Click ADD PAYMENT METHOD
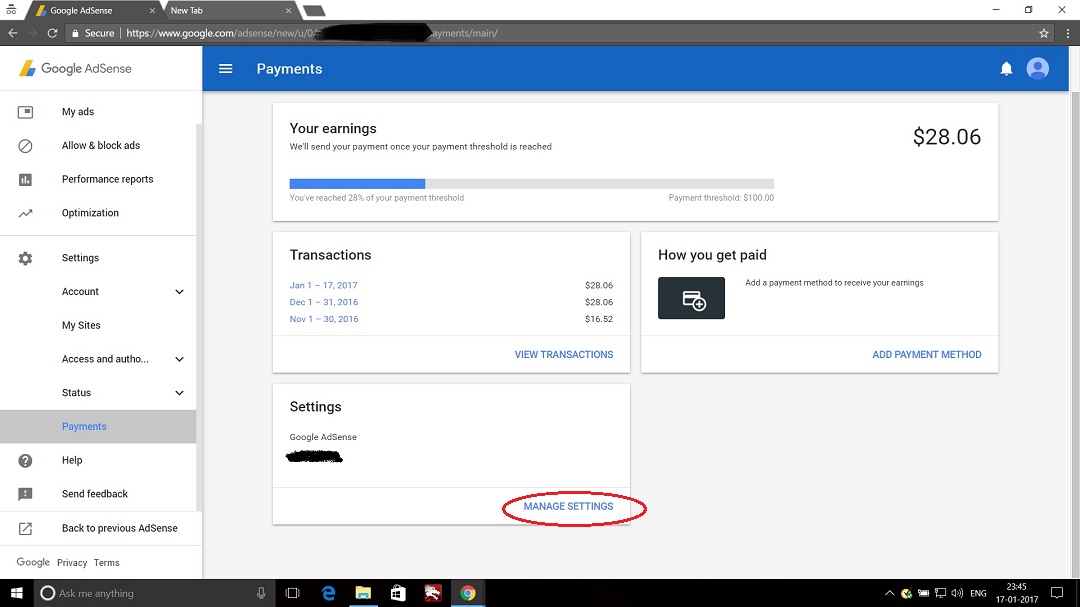The image size is (1080, 607). pyautogui.click(x=926, y=354)
